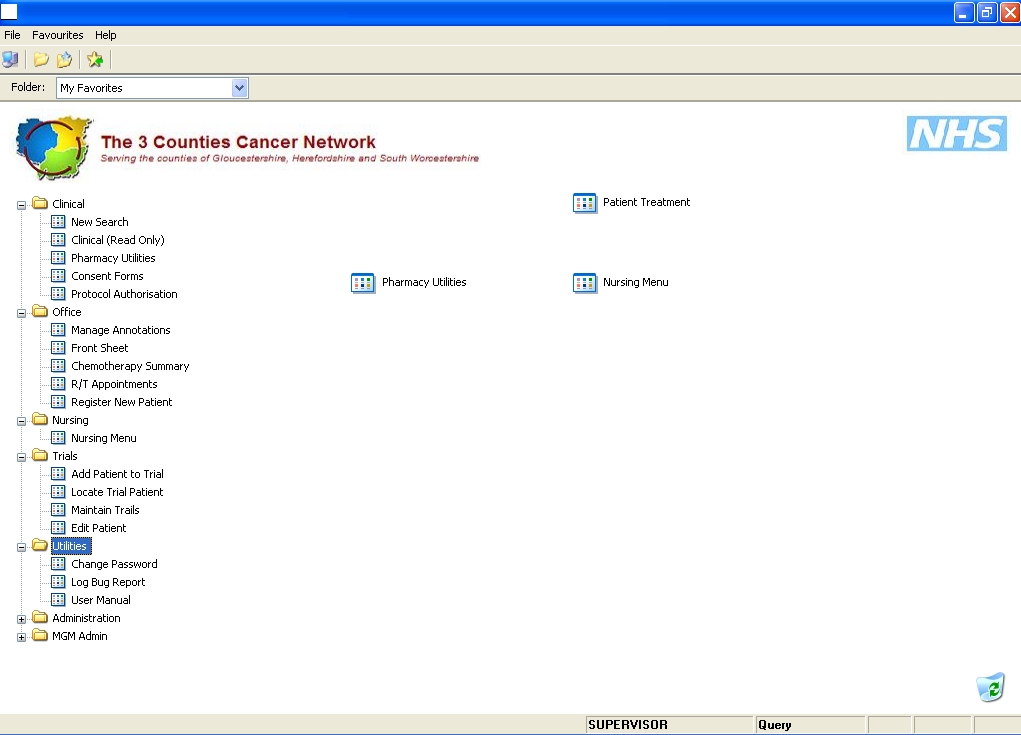The height and width of the screenshot is (735, 1021).
Task: Select Register New Patient in the tree
Action: click(122, 402)
